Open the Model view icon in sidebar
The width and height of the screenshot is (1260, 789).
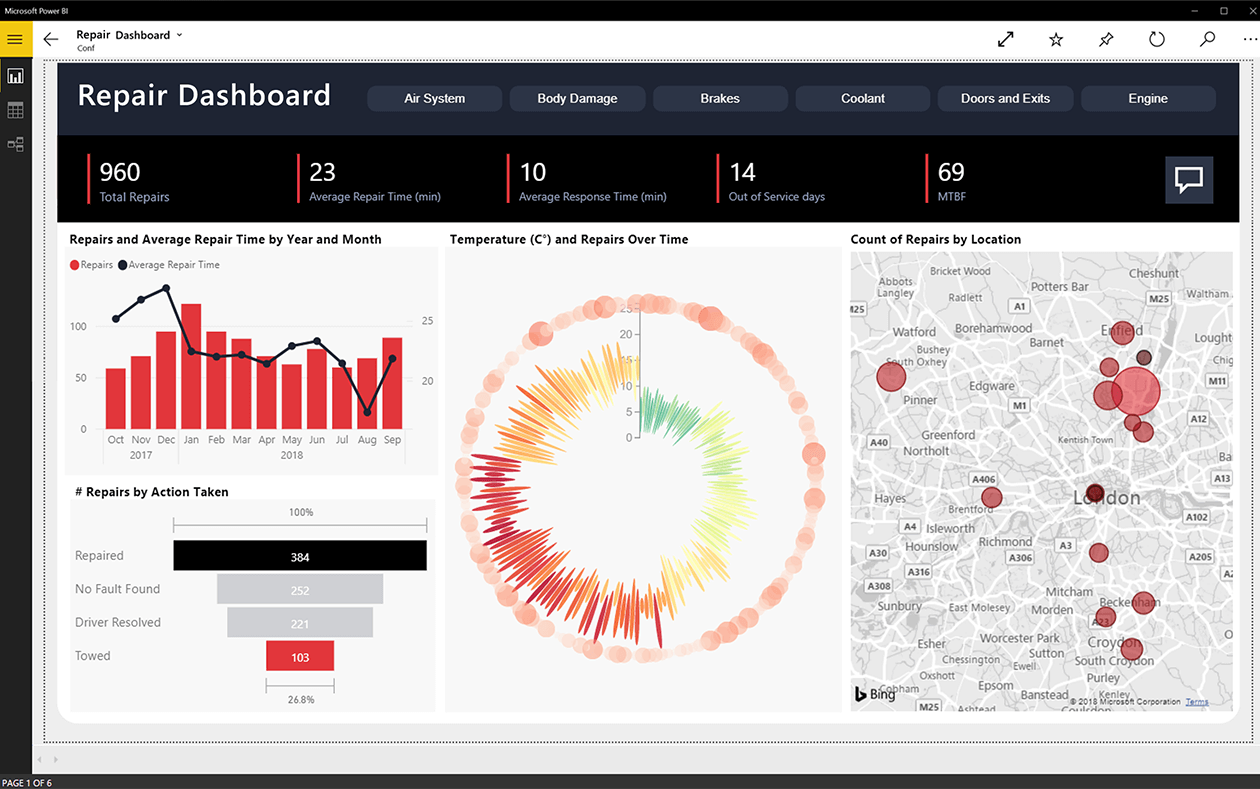coord(15,144)
